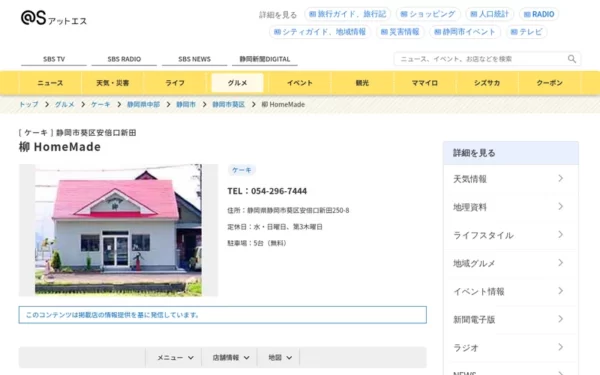Click the ケーキ category tag
The image size is (600, 375).
[x=242, y=170]
